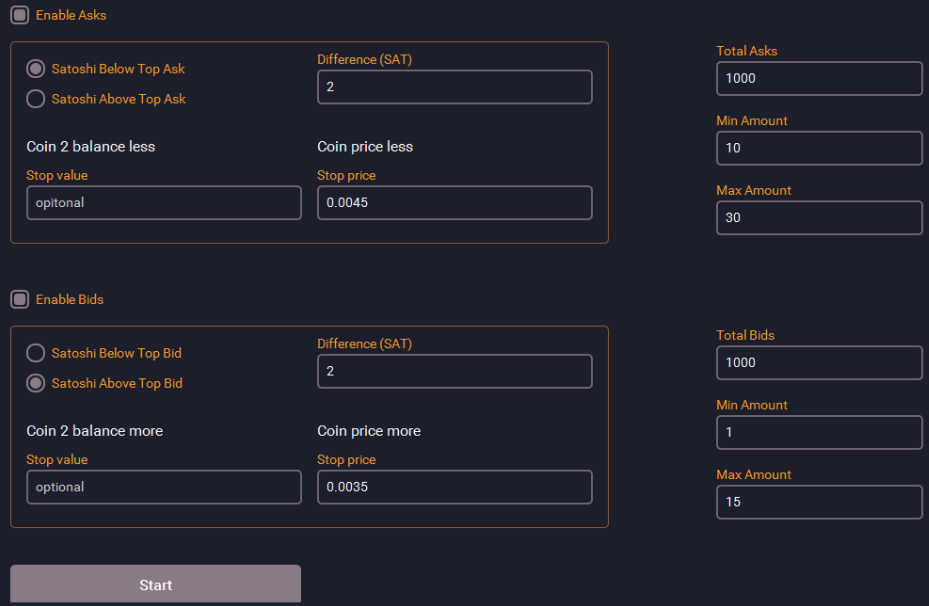Click the asks Max Amount field showing 30
Screen dimensions: 929x606
(819, 217)
